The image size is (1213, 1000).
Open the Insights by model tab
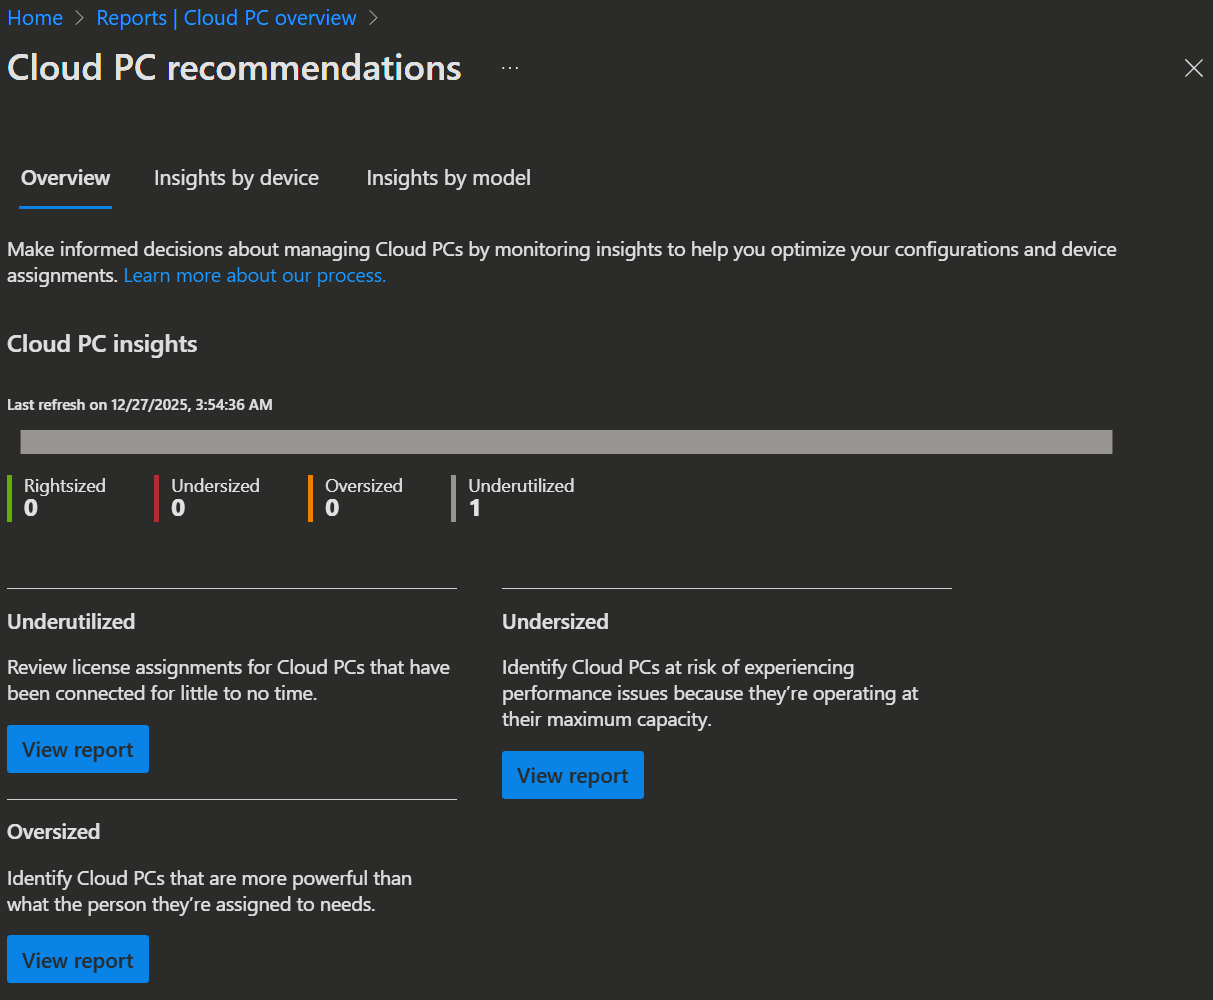click(x=448, y=178)
